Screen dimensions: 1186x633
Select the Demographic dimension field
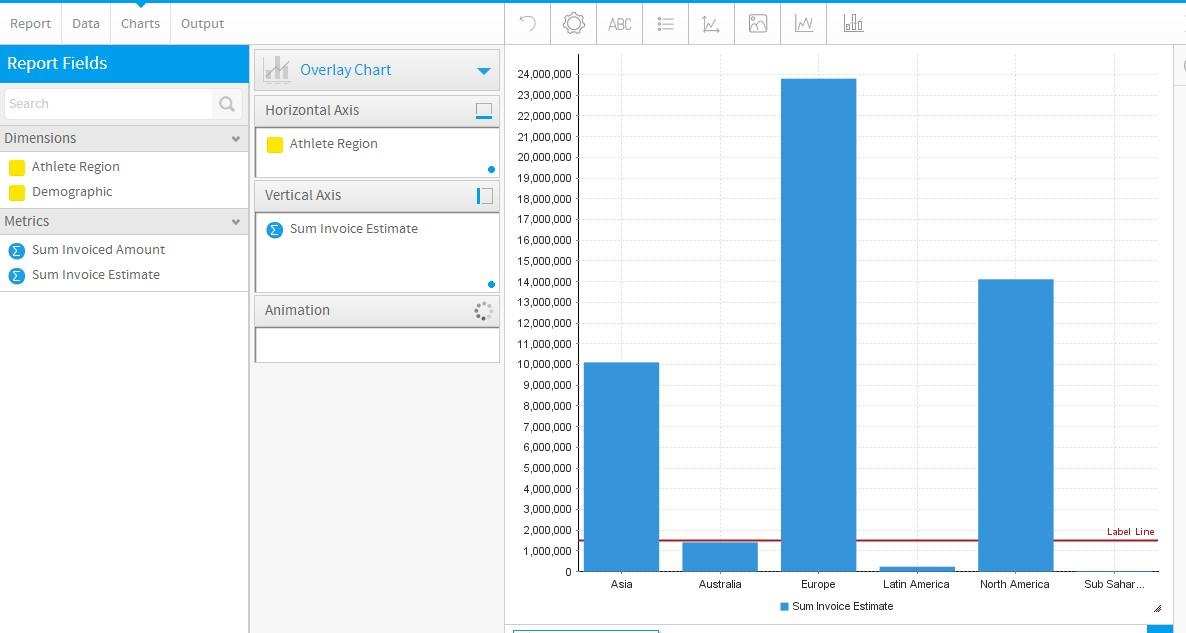(x=72, y=191)
